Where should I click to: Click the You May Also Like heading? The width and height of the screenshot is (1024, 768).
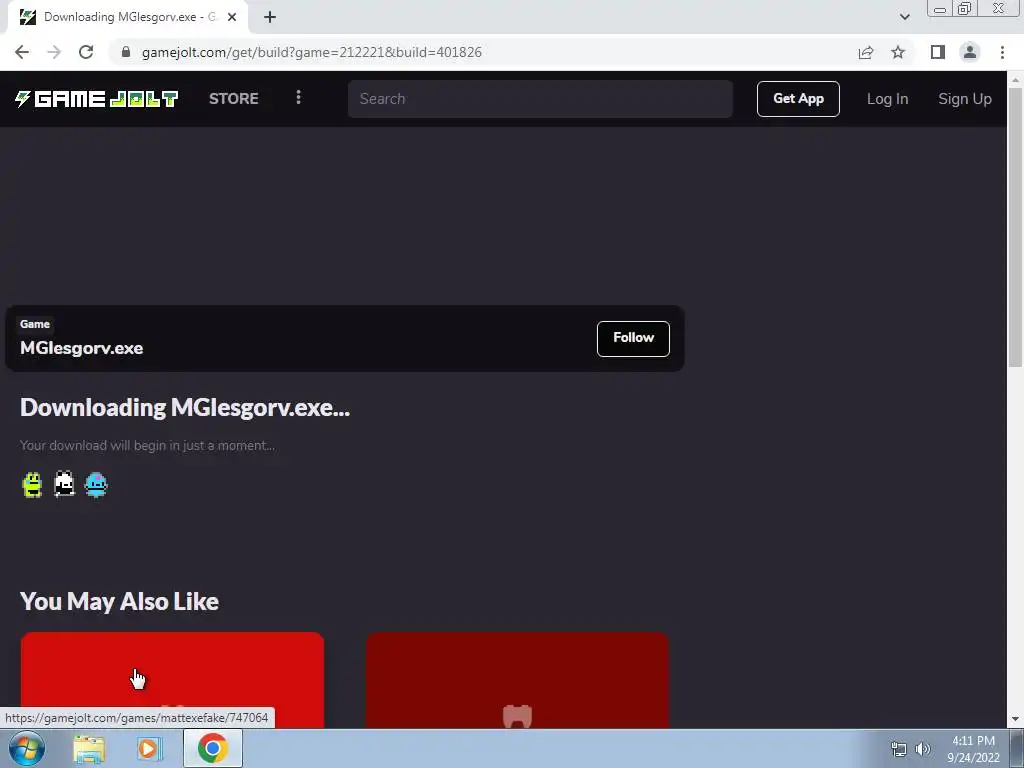(x=120, y=601)
